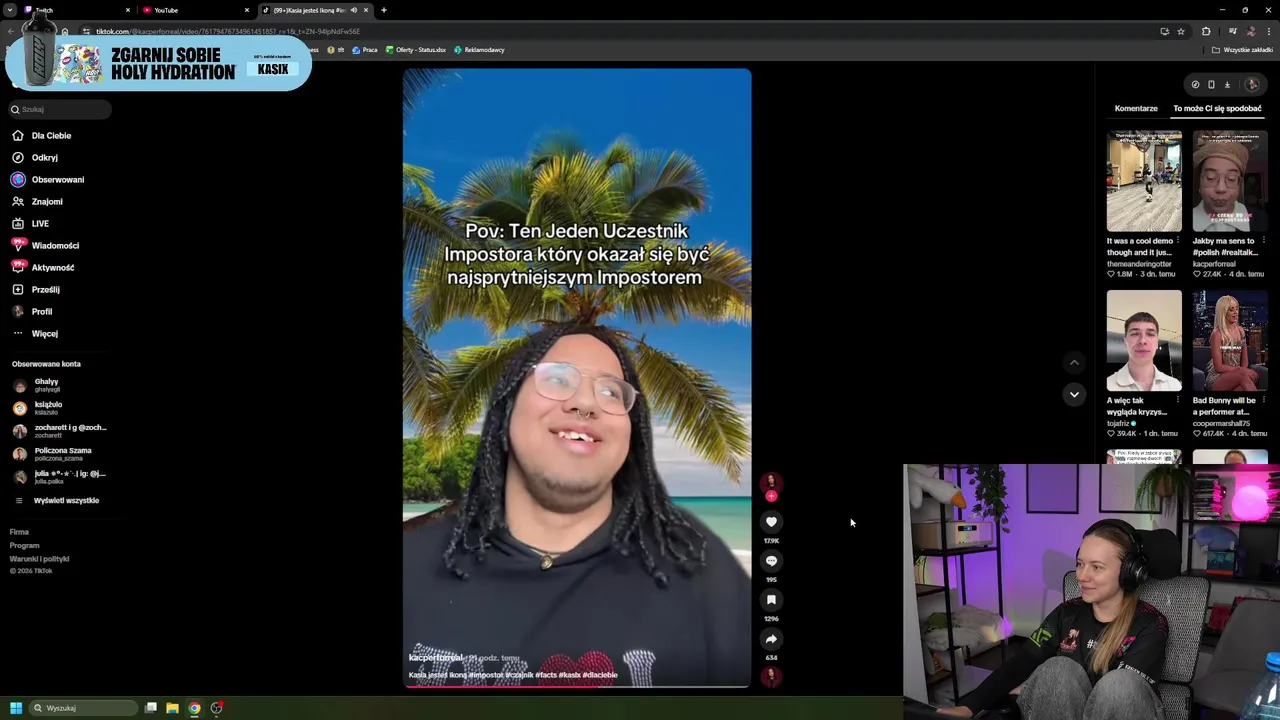Screen dimensions: 1280x720
Task: Open the Bad Bunny will be thumbnail
Action: (1229, 341)
